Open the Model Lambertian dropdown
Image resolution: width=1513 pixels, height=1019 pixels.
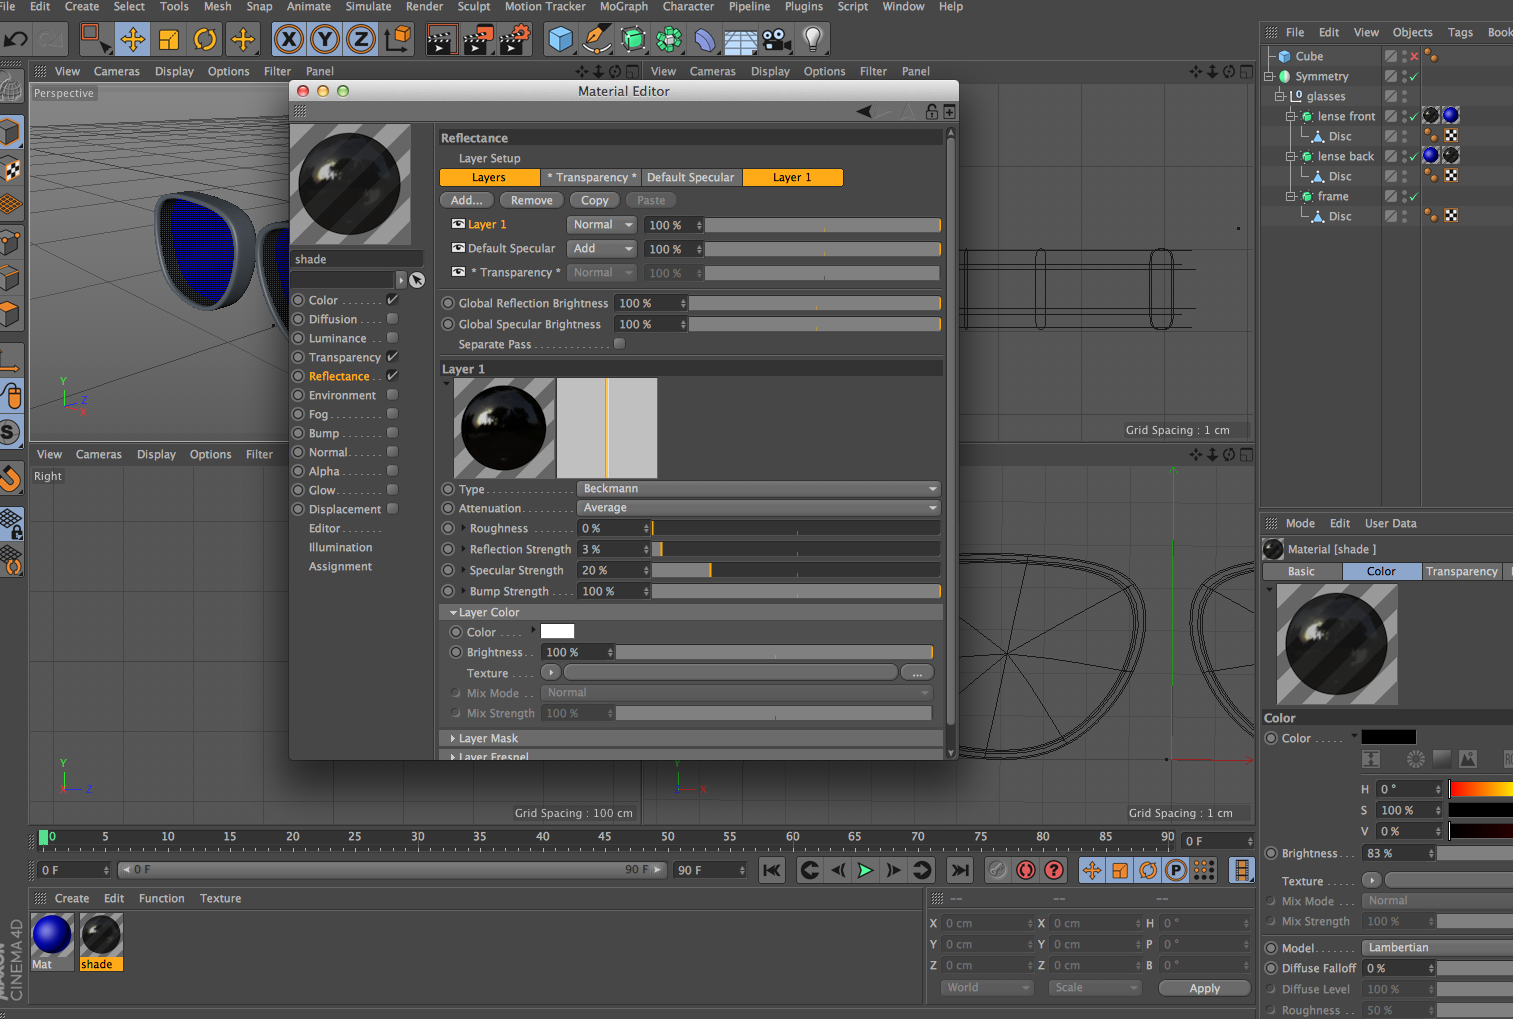pos(1437,948)
